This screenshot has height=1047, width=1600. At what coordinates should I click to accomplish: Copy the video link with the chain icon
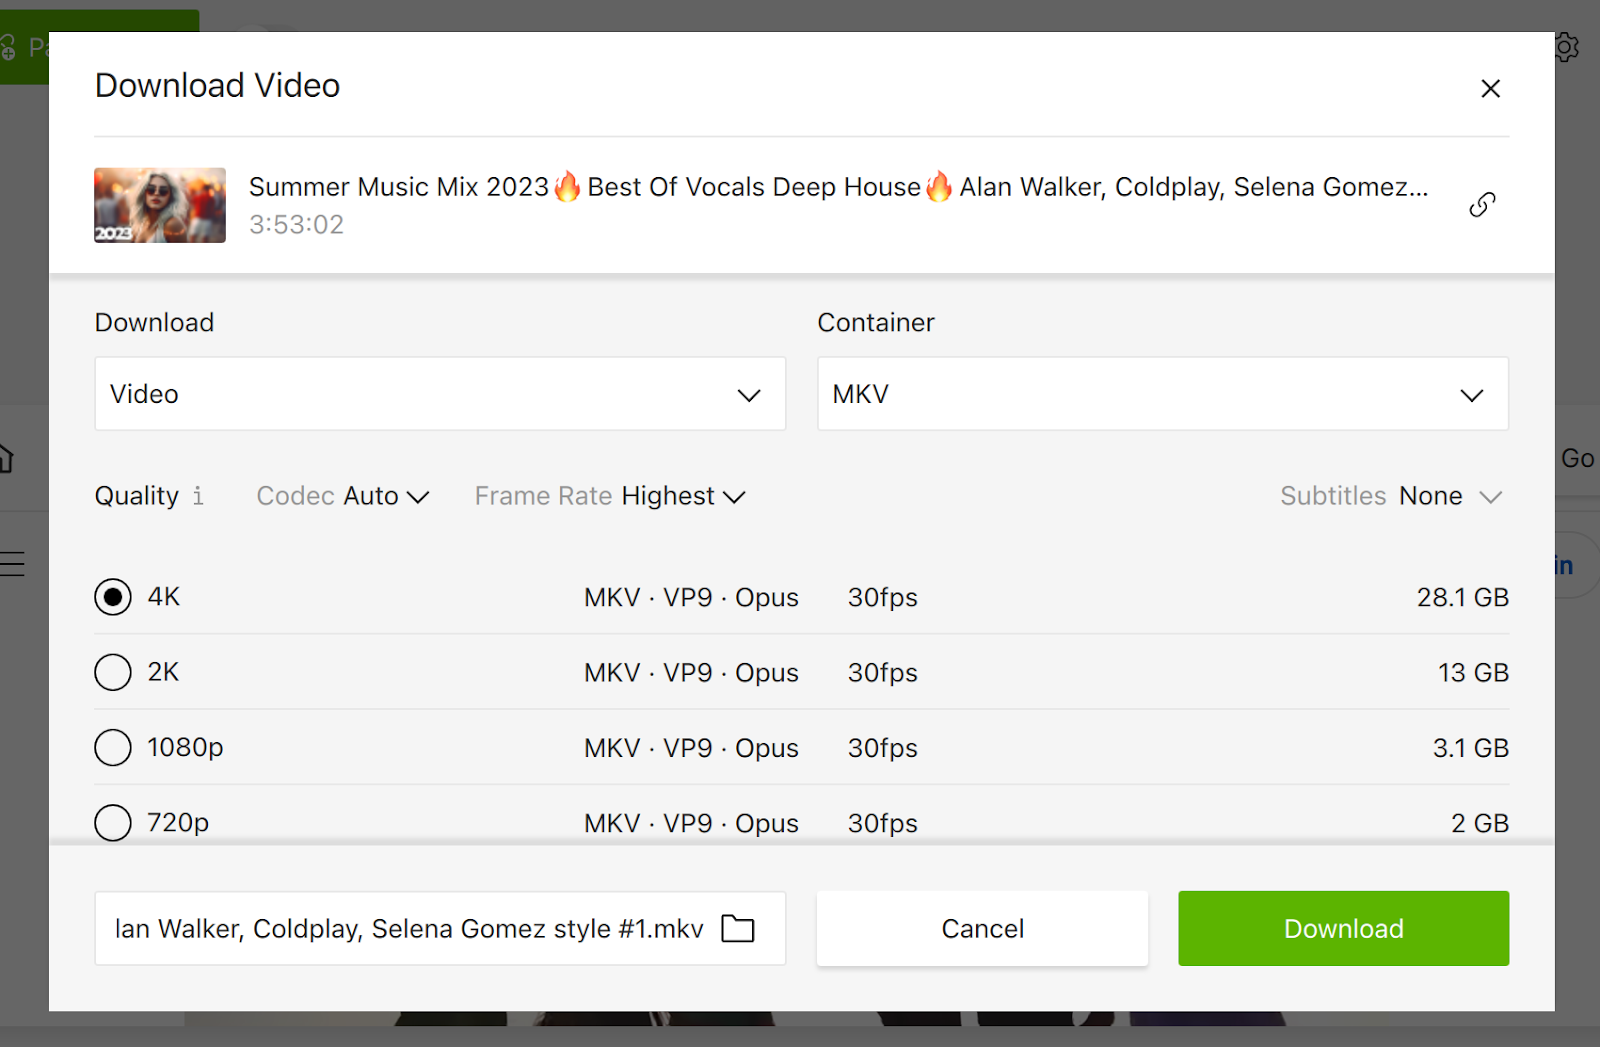click(x=1482, y=205)
